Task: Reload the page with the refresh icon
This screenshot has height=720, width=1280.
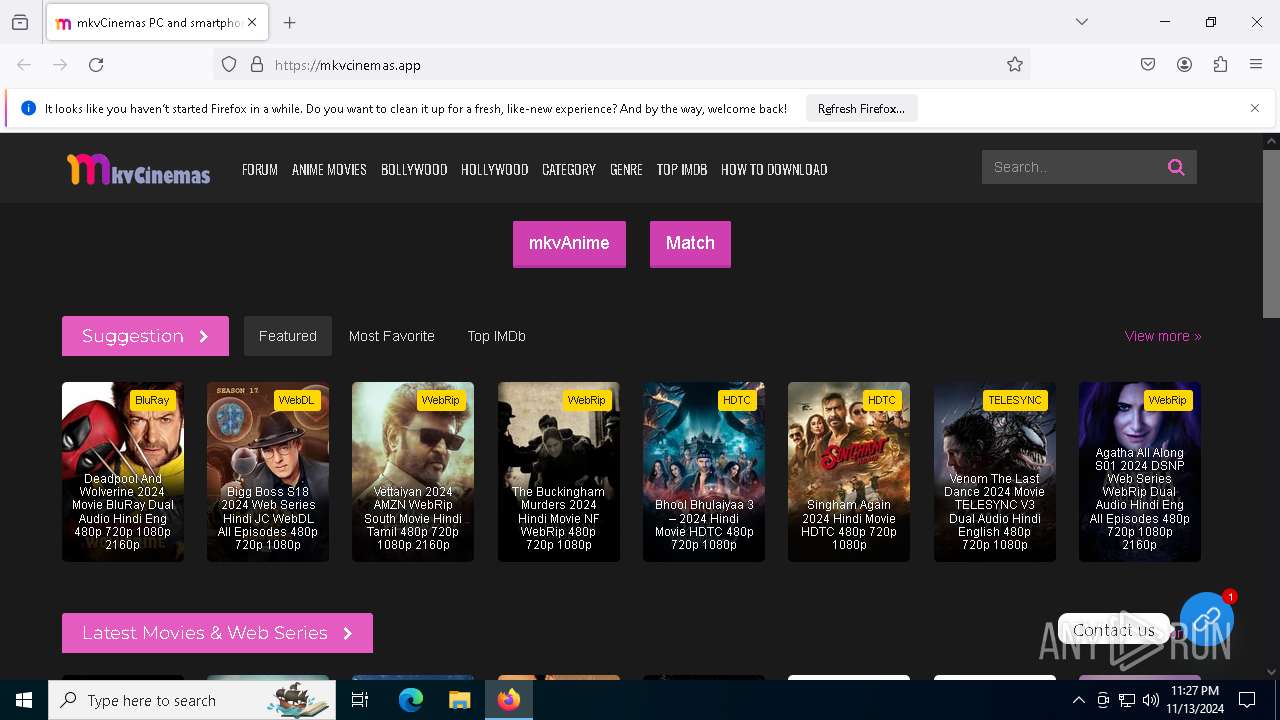Action: [96, 65]
